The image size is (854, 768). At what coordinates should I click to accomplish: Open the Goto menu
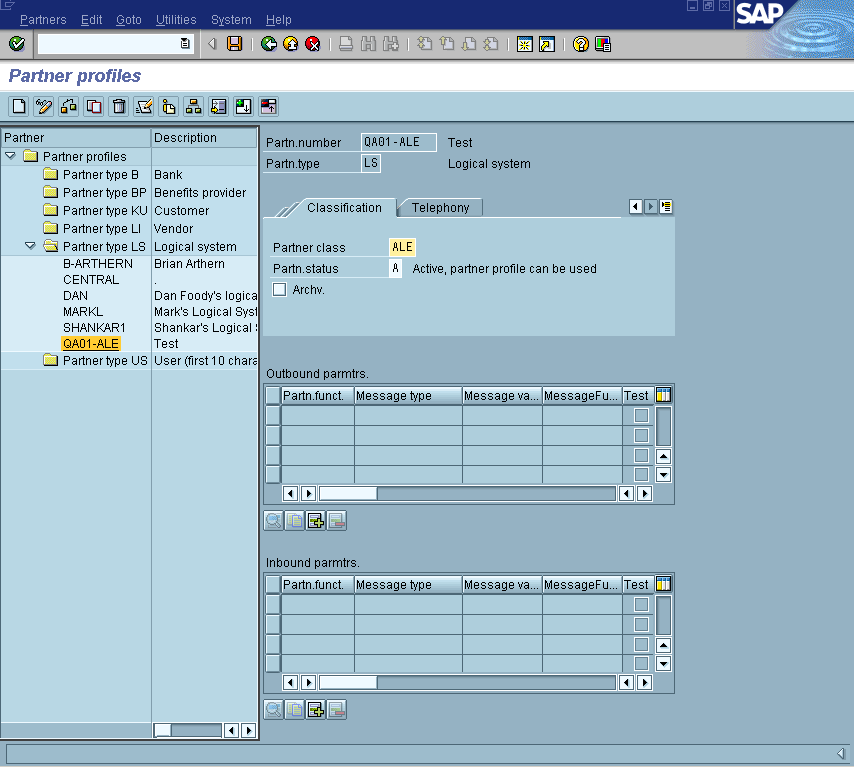point(129,20)
